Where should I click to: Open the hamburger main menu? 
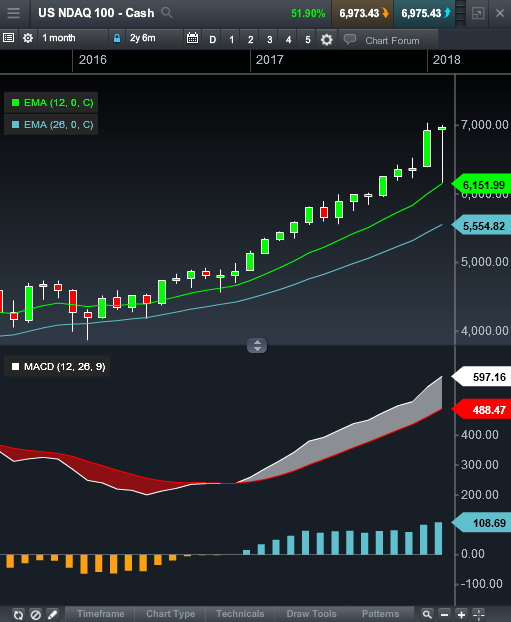pyautogui.click(x=13, y=13)
